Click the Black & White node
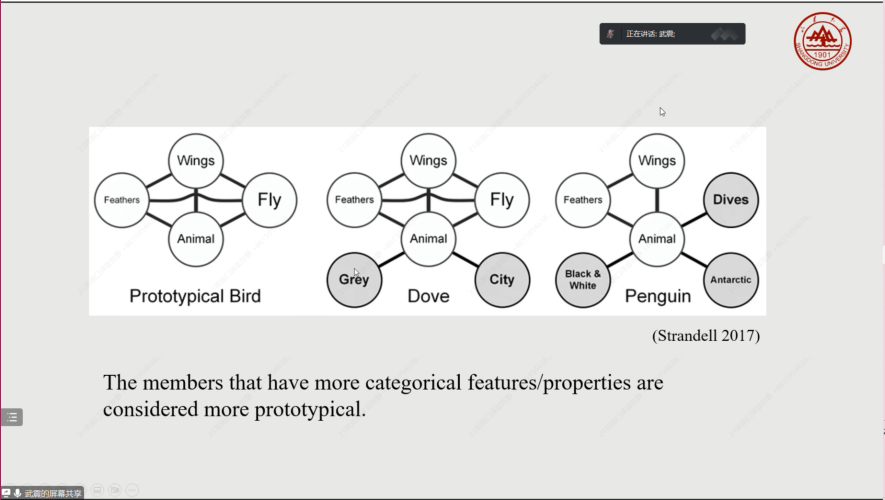The height and width of the screenshot is (500, 885). pyautogui.click(x=582, y=279)
